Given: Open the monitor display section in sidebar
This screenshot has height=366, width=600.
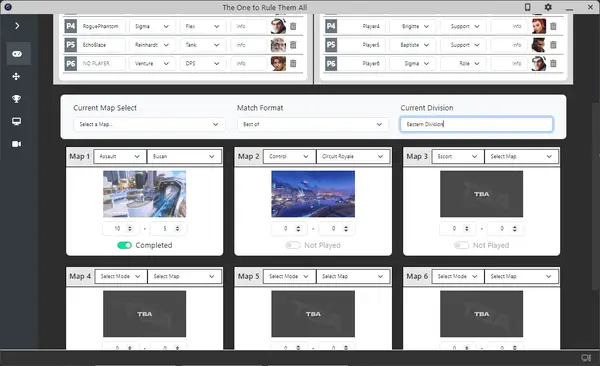Looking at the screenshot, I should [x=16, y=121].
